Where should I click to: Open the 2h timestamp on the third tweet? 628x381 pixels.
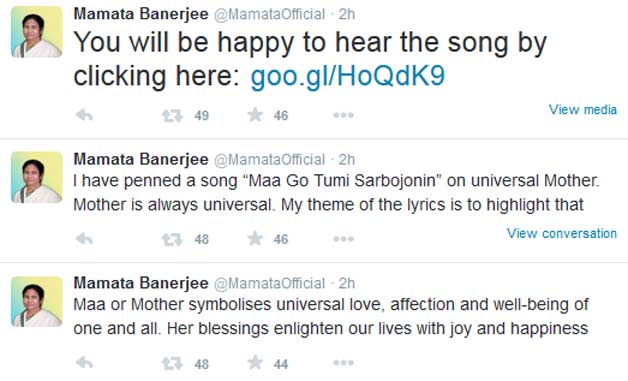coord(346,283)
